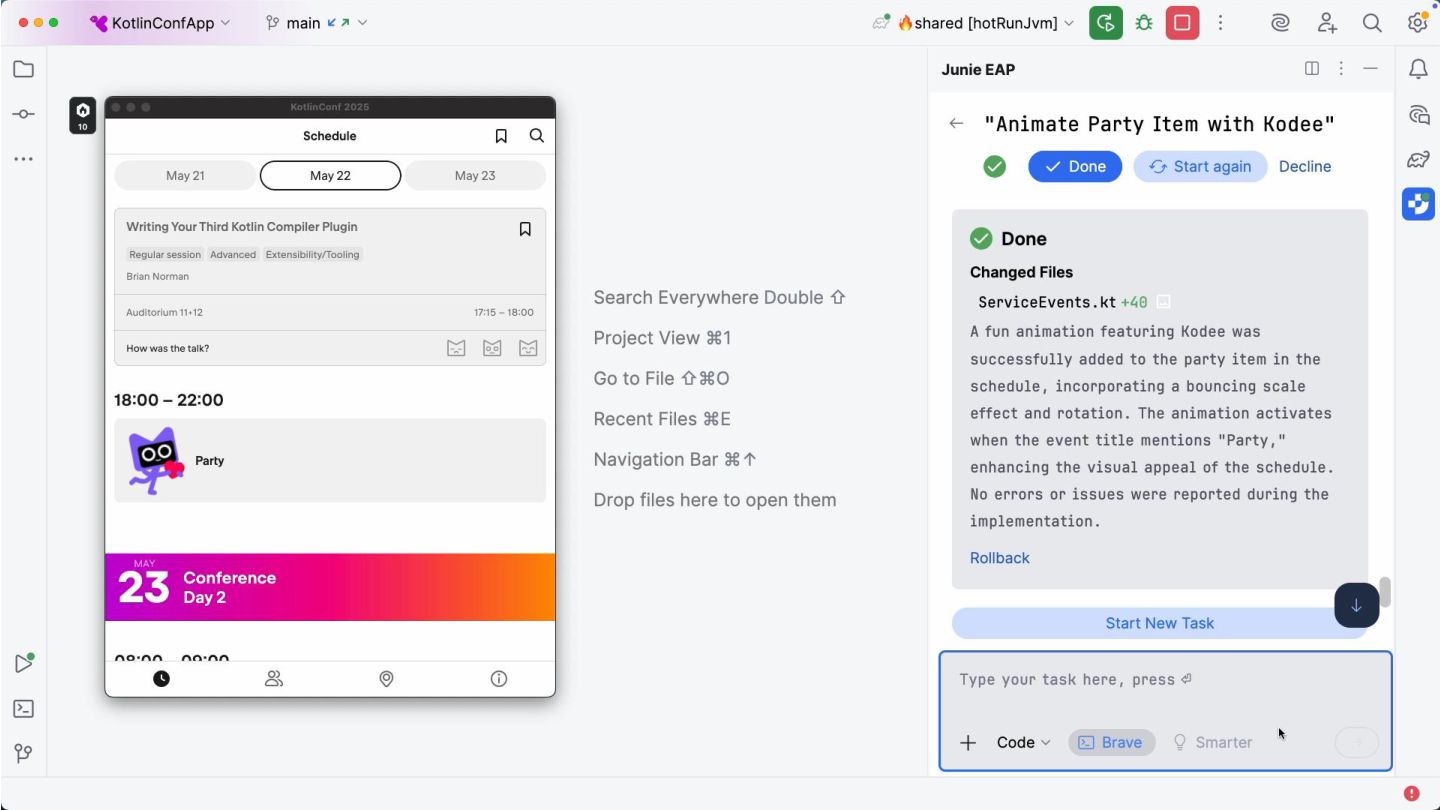Click the Start New Task button
This screenshot has height=810, width=1440.
pyautogui.click(x=1159, y=623)
